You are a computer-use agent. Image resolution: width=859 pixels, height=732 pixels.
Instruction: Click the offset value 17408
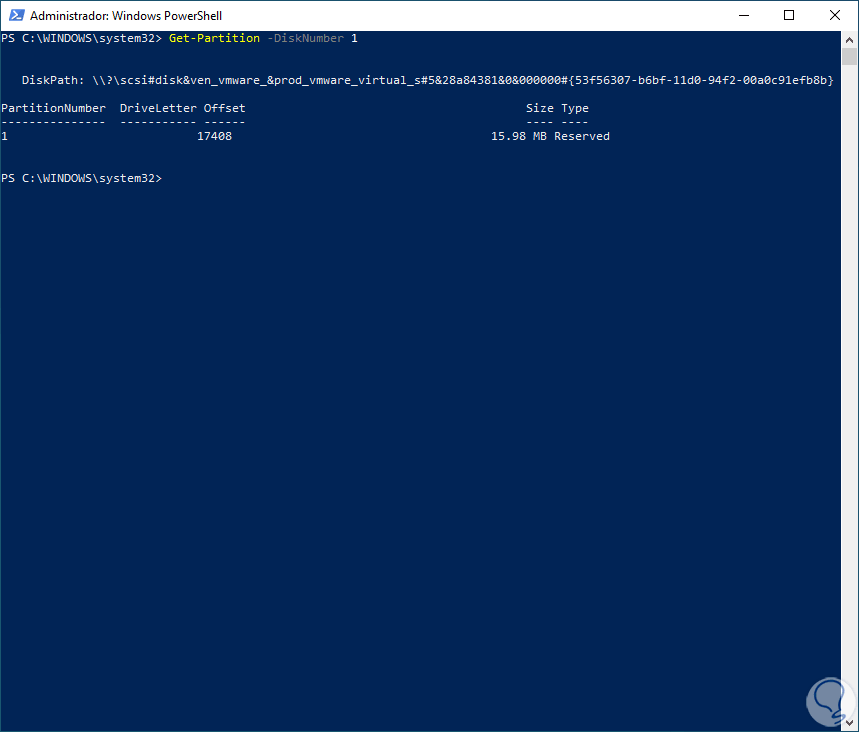(214, 136)
